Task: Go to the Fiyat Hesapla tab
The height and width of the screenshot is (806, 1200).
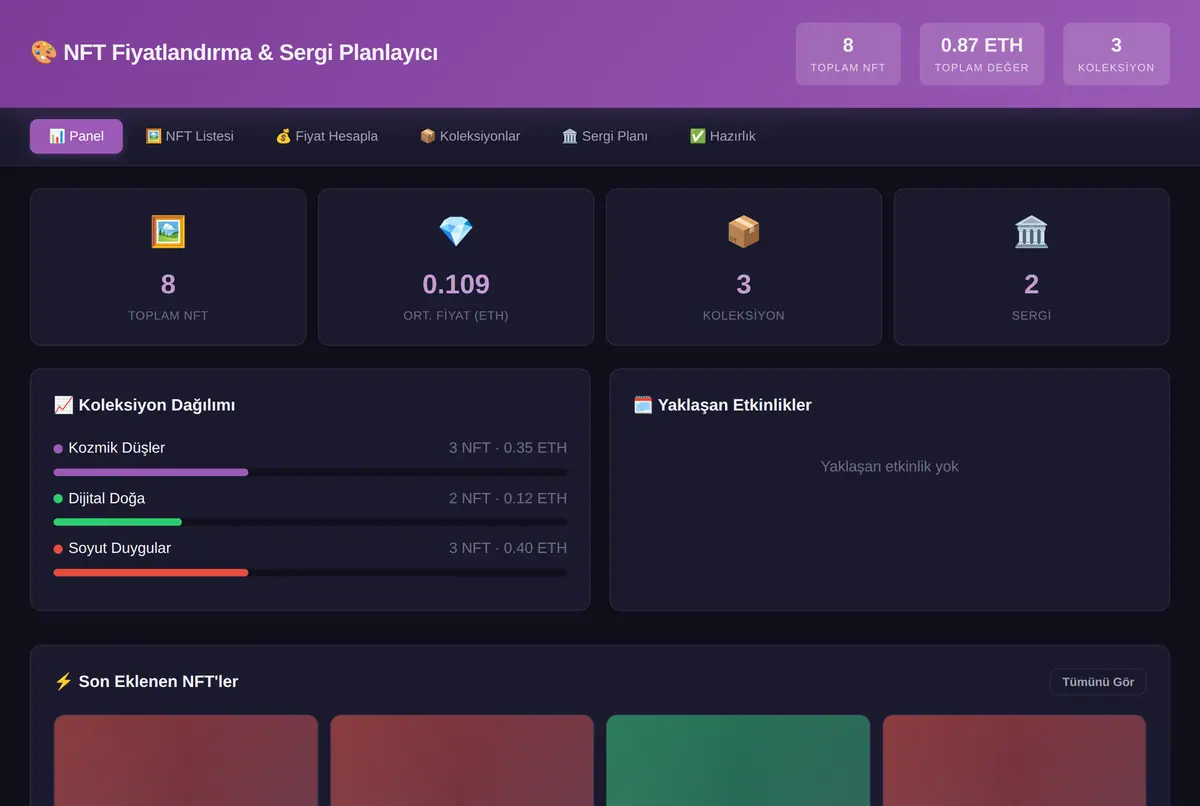Action: [x=327, y=136]
